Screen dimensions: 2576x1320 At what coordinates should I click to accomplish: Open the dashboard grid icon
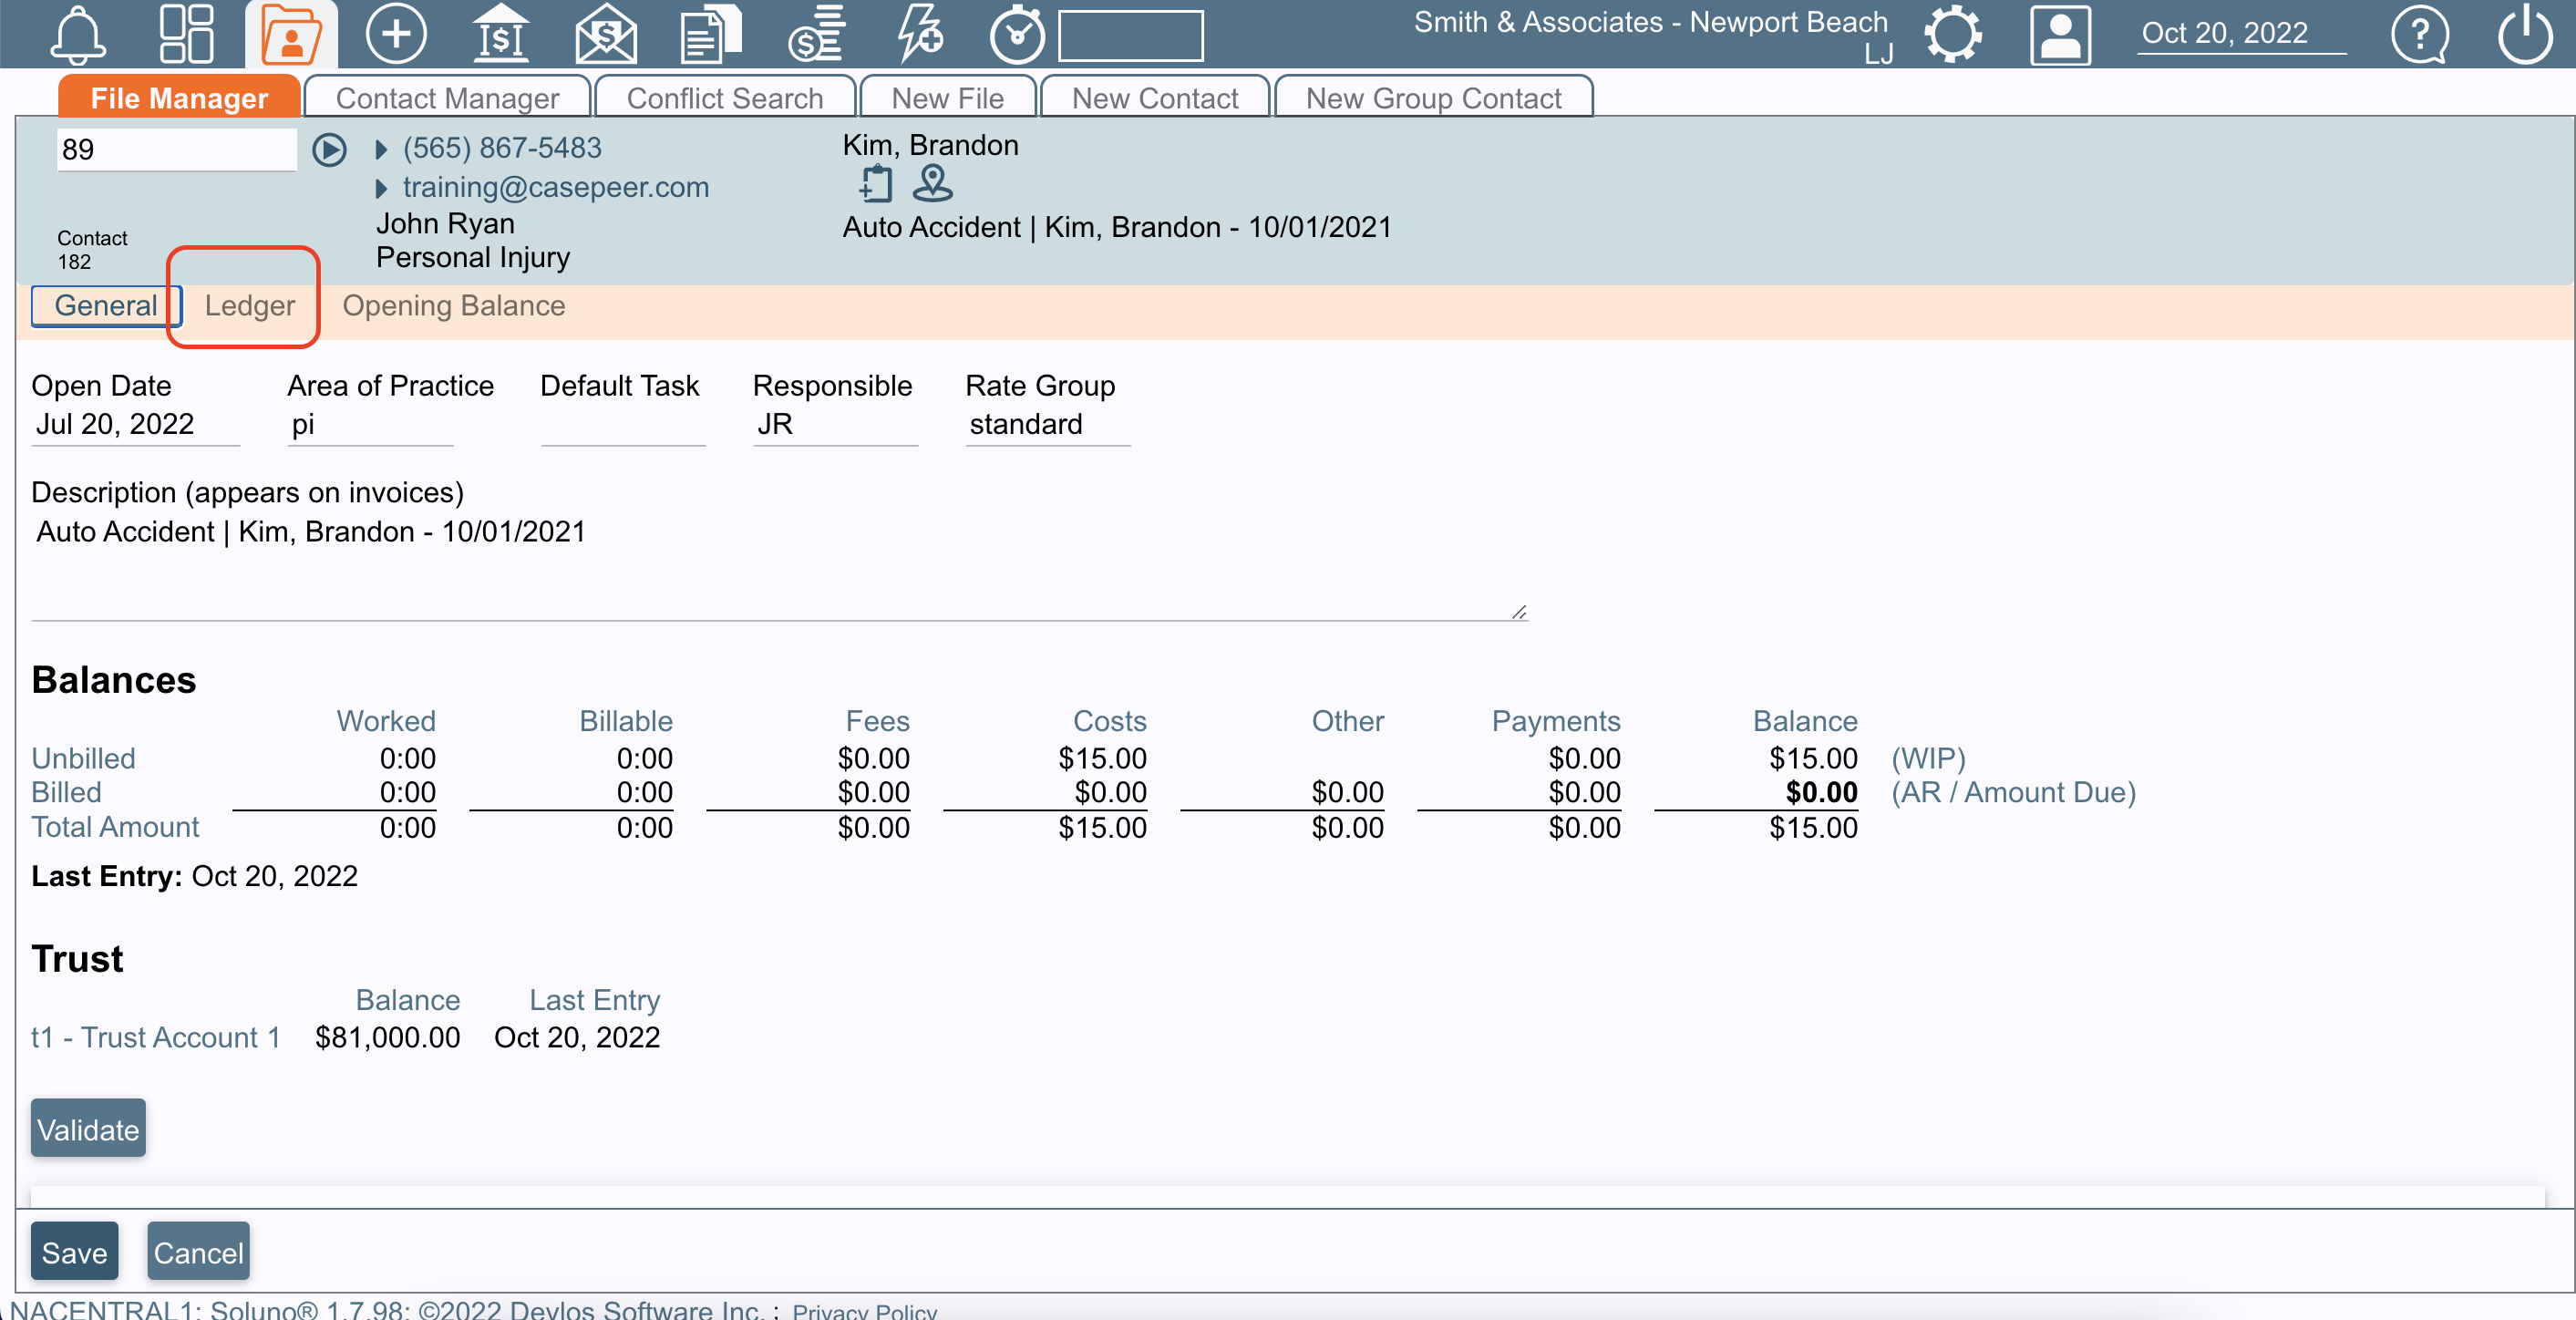(186, 35)
